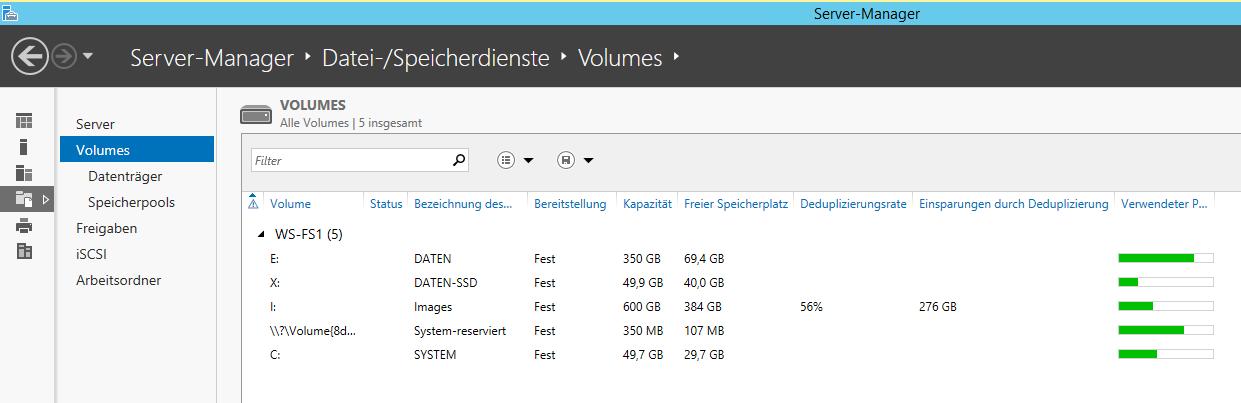Viewport: 1241px width, 403px height.
Task: Sort by Einsparungen durch Deduplizierung header
Action: pos(1014,204)
